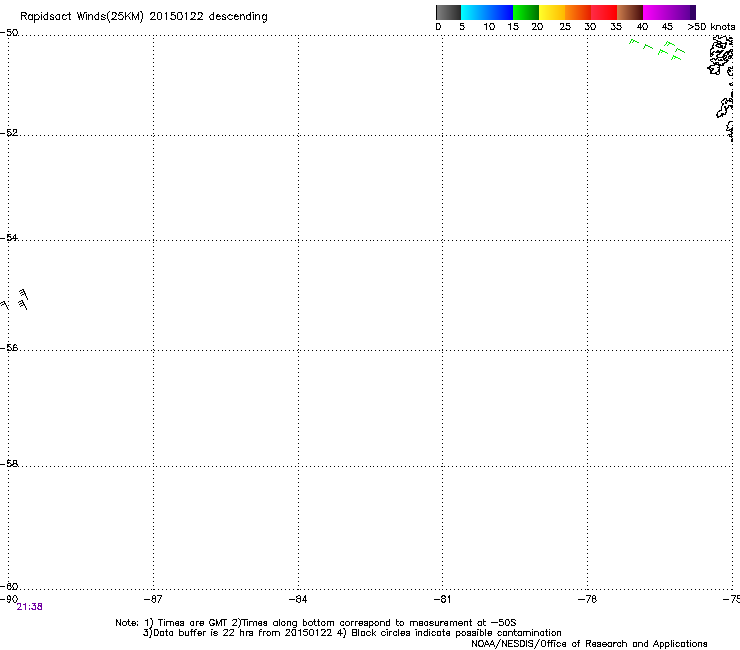Click the '-78' longitude axis label
740x650 pixels.
[587, 599]
